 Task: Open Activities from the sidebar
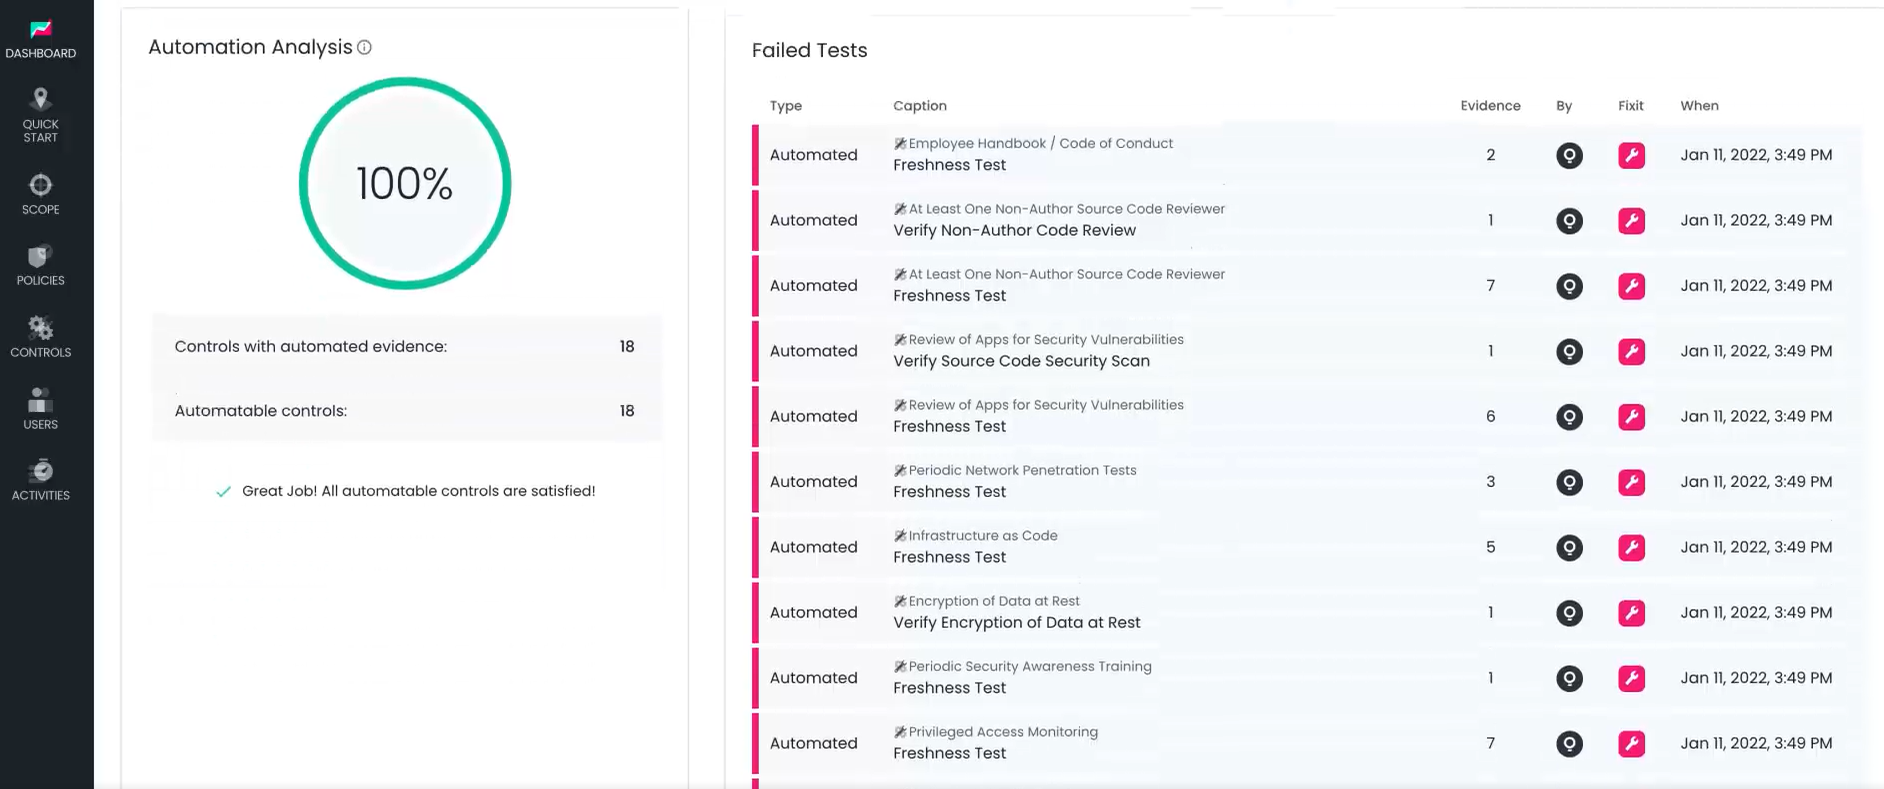tap(41, 480)
